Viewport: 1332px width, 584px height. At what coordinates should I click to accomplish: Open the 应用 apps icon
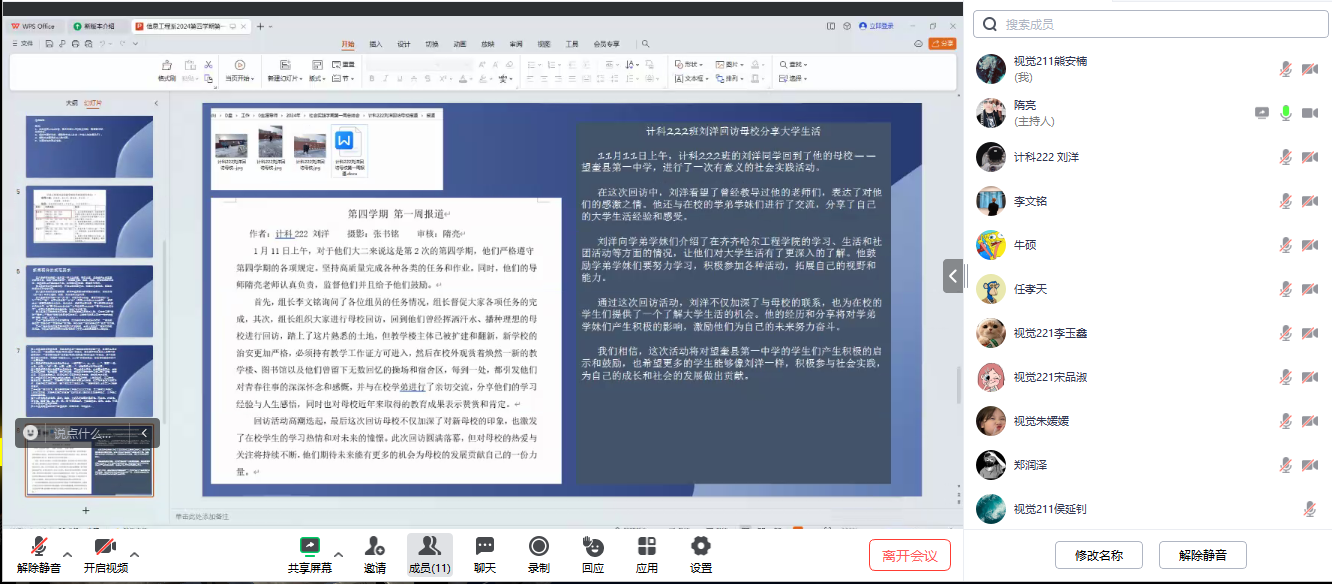pos(647,546)
